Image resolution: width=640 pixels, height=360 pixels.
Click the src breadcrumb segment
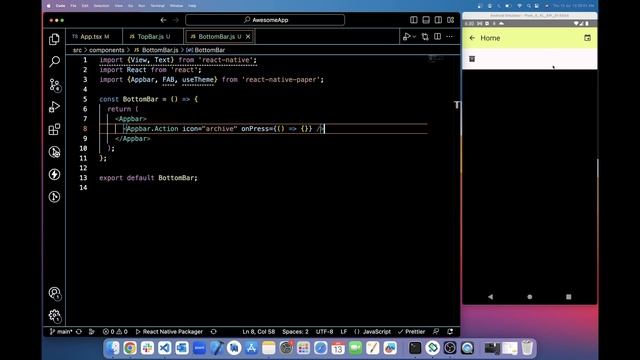[x=77, y=50]
